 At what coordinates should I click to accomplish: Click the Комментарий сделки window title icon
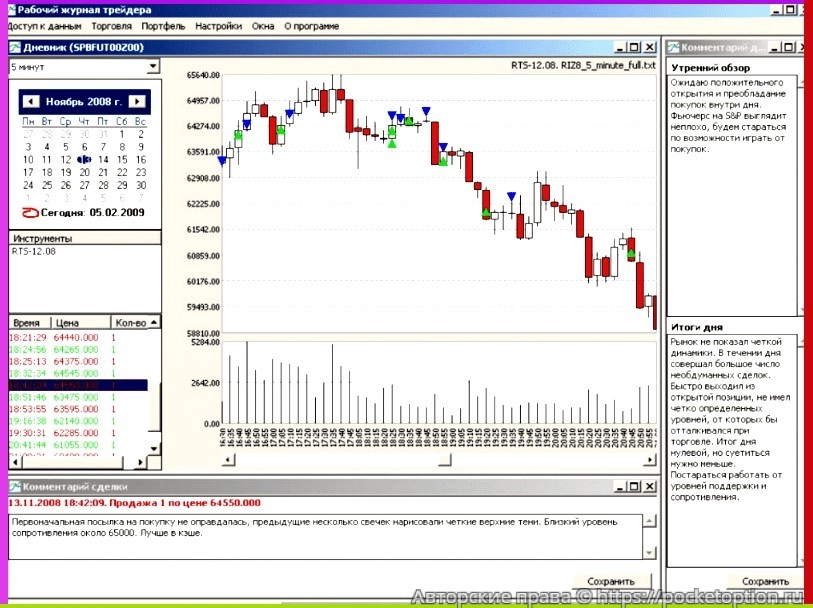pyautogui.click(x=14, y=486)
